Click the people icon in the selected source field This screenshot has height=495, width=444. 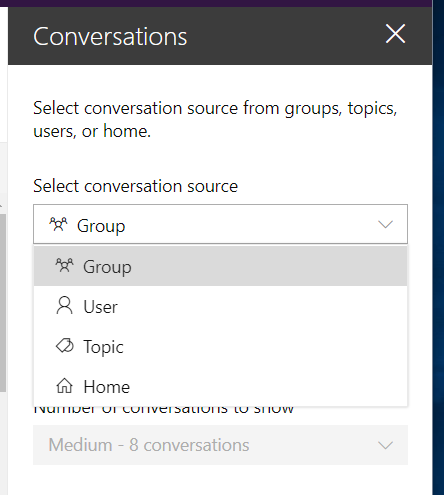(58, 224)
